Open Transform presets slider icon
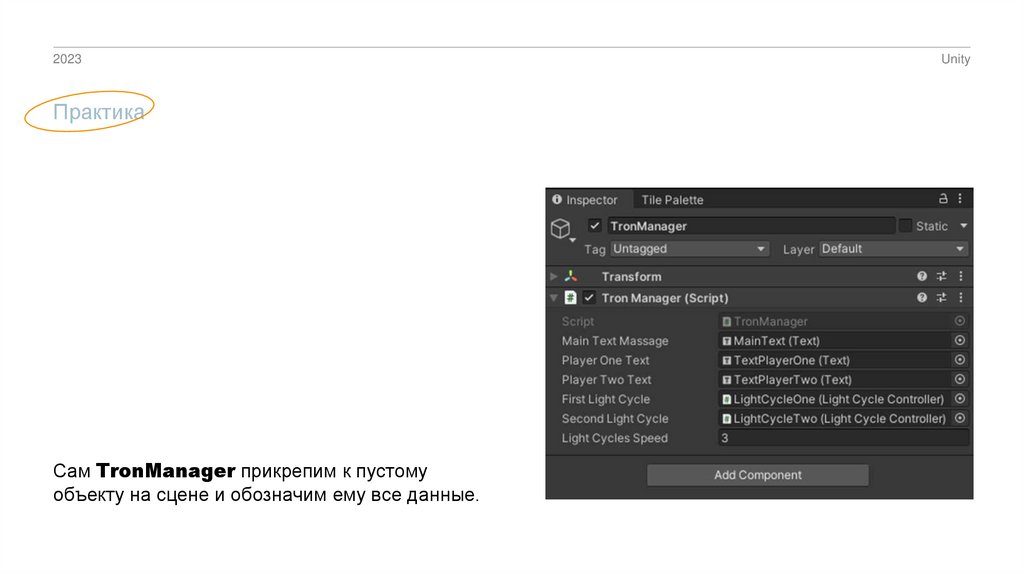The image size is (1024, 574). pos(941,276)
